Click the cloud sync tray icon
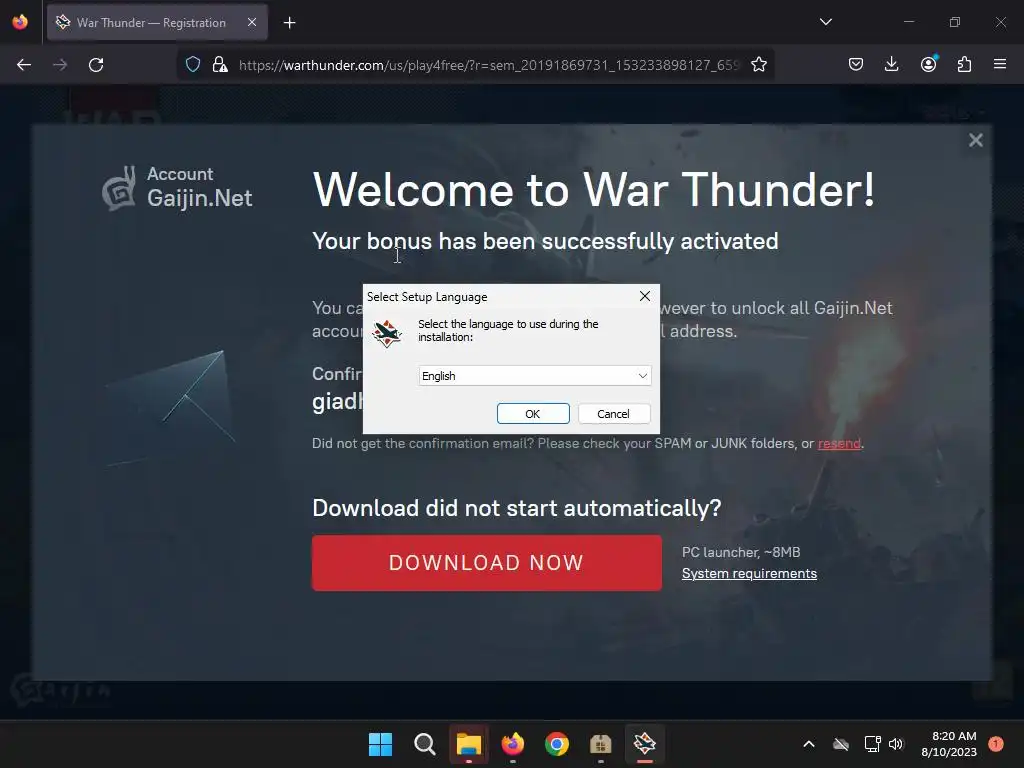The width and height of the screenshot is (1024, 768). coord(841,744)
